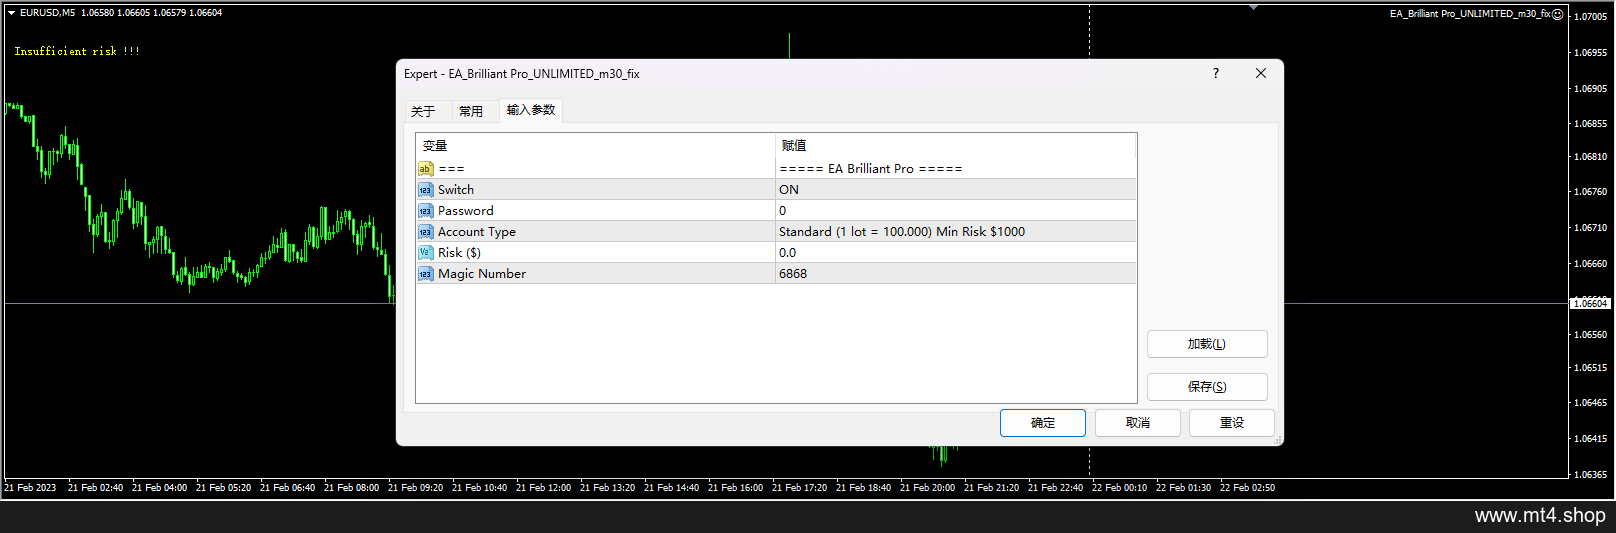Click the Switch variable name
This screenshot has height=533, width=1616.
pyautogui.click(x=456, y=190)
